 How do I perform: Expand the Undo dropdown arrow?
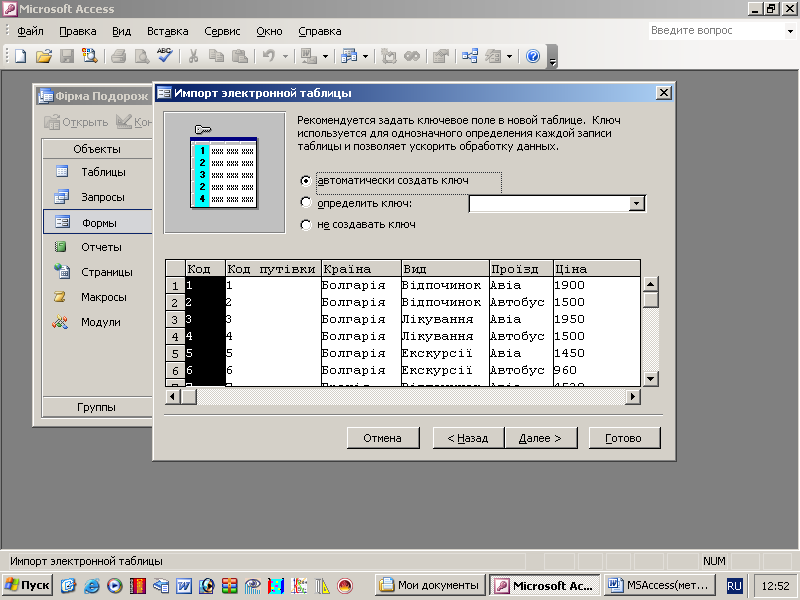285,56
